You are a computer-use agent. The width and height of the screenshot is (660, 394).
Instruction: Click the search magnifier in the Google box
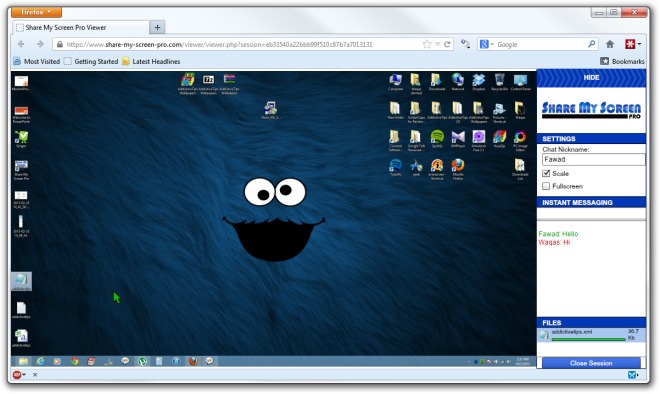click(591, 44)
